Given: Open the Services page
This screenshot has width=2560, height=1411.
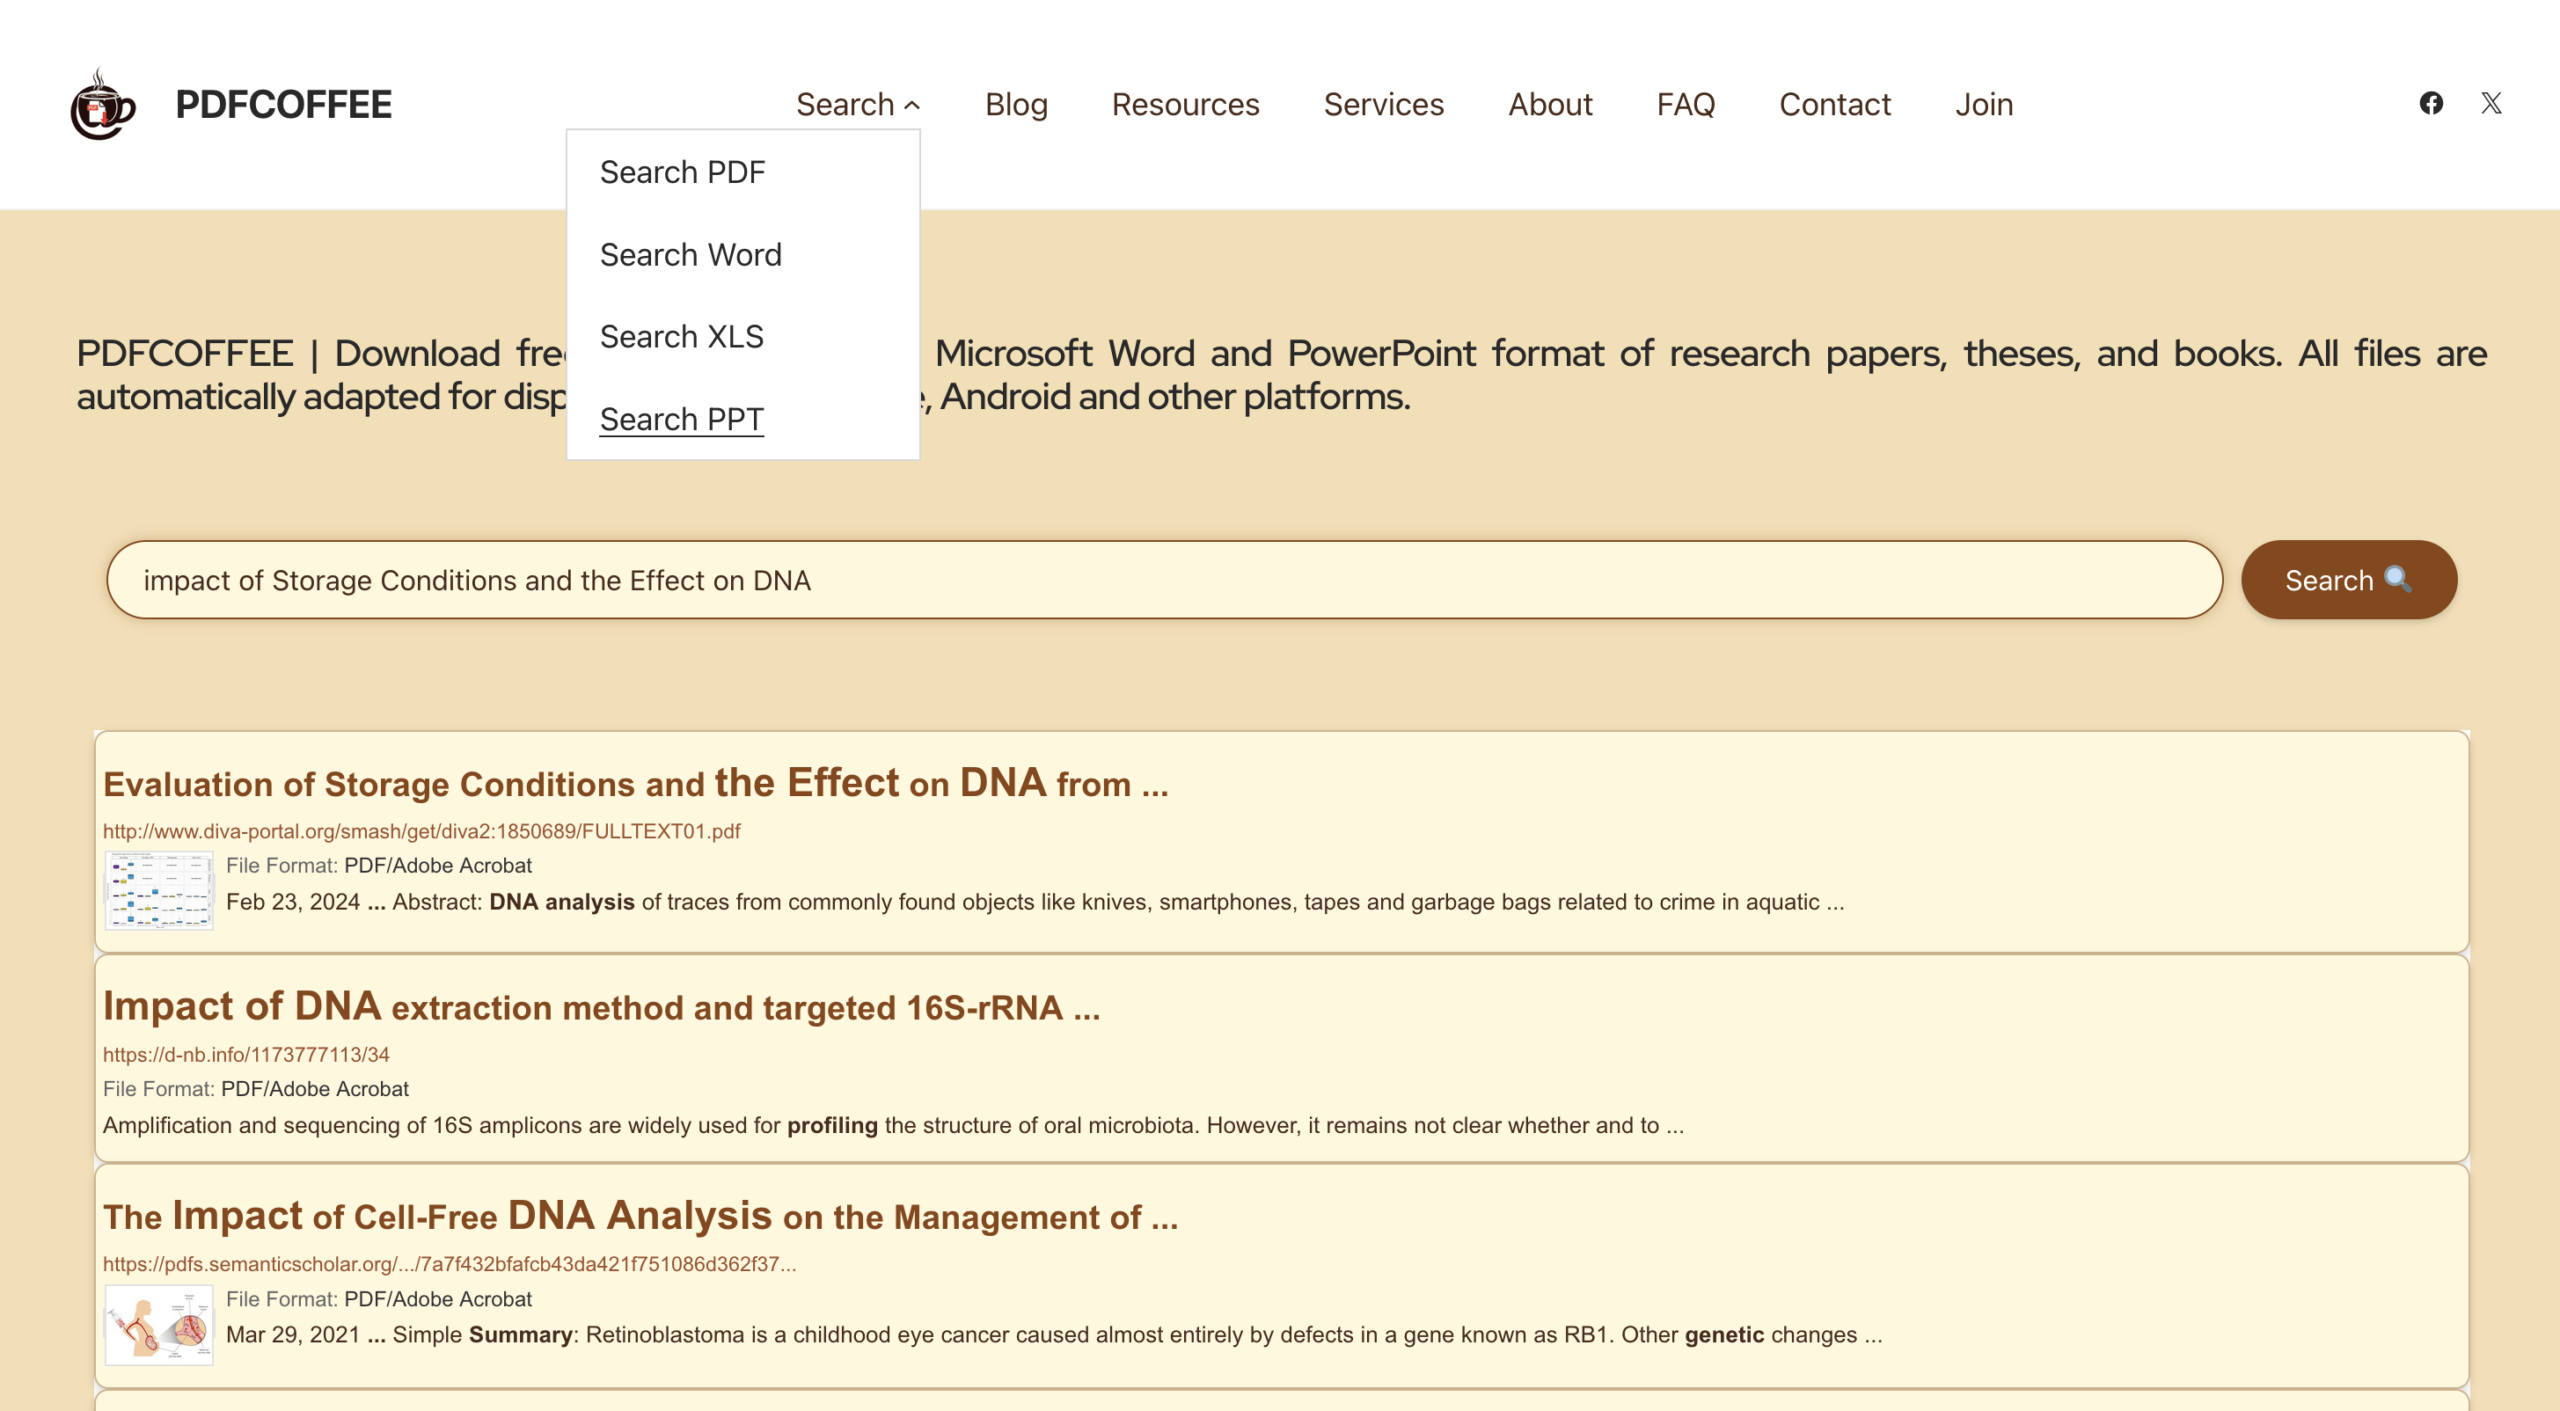Looking at the screenshot, I should [x=1383, y=104].
